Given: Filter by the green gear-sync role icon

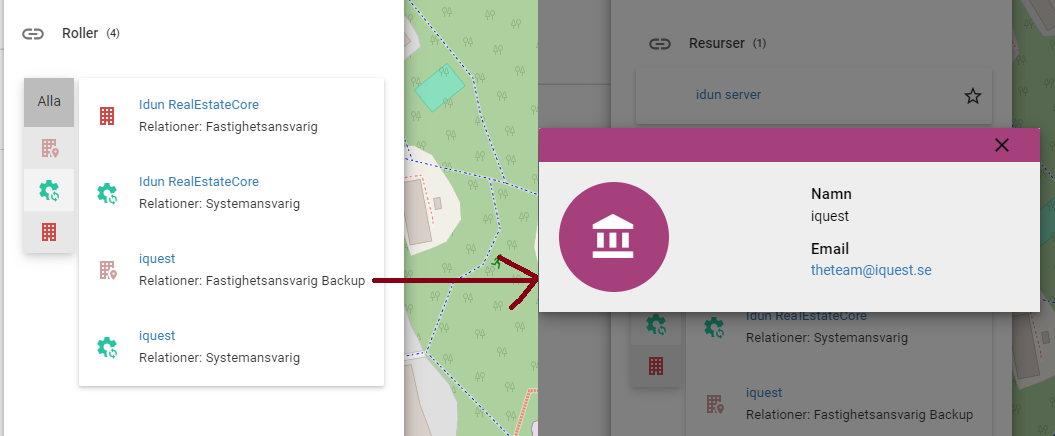Looking at the screenshot, I should click(49, 191).
